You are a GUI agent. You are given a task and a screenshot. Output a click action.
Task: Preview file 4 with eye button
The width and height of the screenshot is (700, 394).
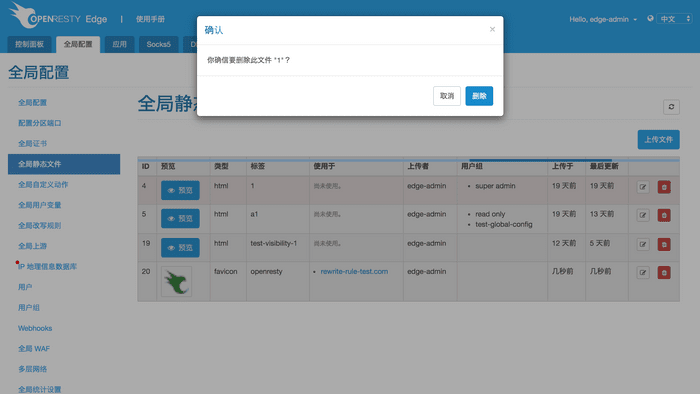click(x=180, y=190)
